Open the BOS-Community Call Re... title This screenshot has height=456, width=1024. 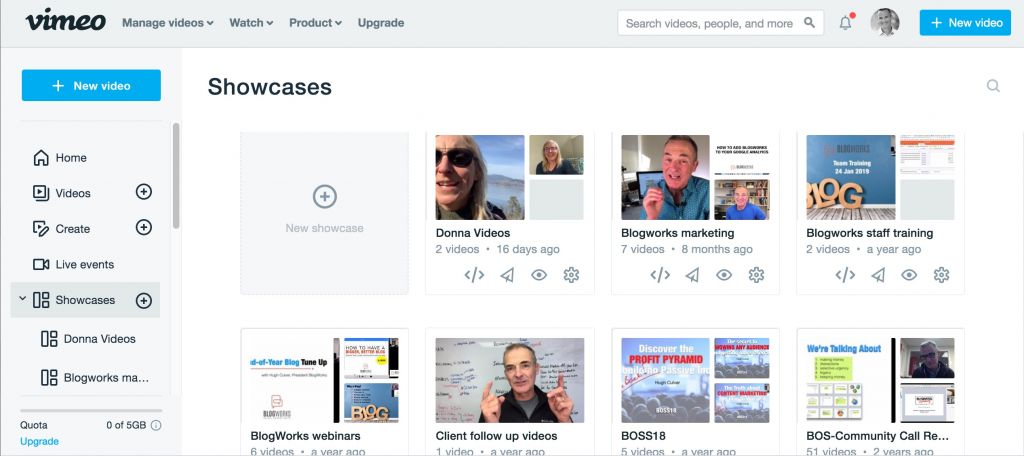point(878,436)
